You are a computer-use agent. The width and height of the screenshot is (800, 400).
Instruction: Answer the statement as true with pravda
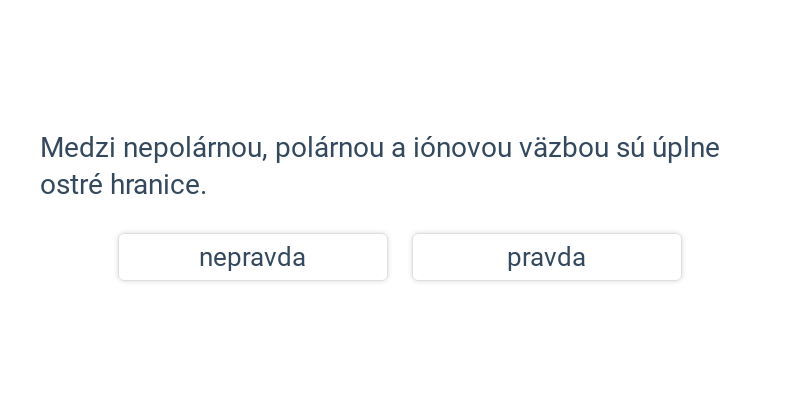point(547,257)
